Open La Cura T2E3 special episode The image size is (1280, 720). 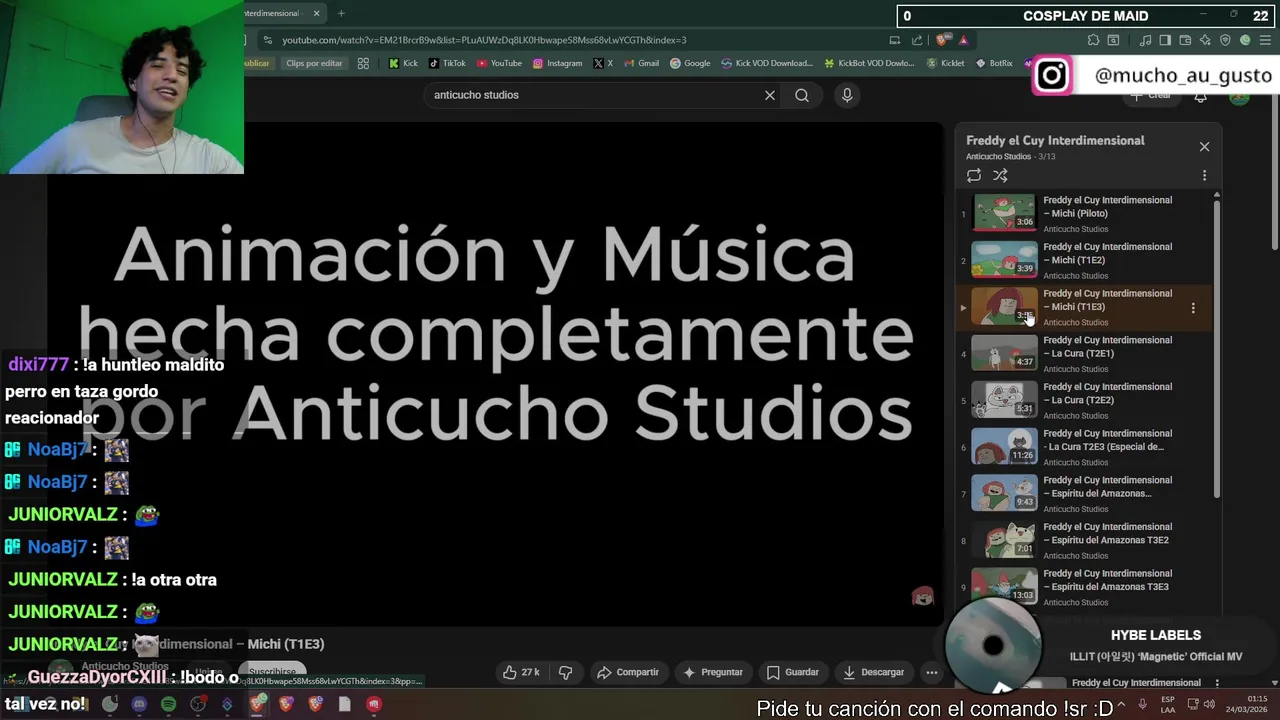tap(1085, 447)
